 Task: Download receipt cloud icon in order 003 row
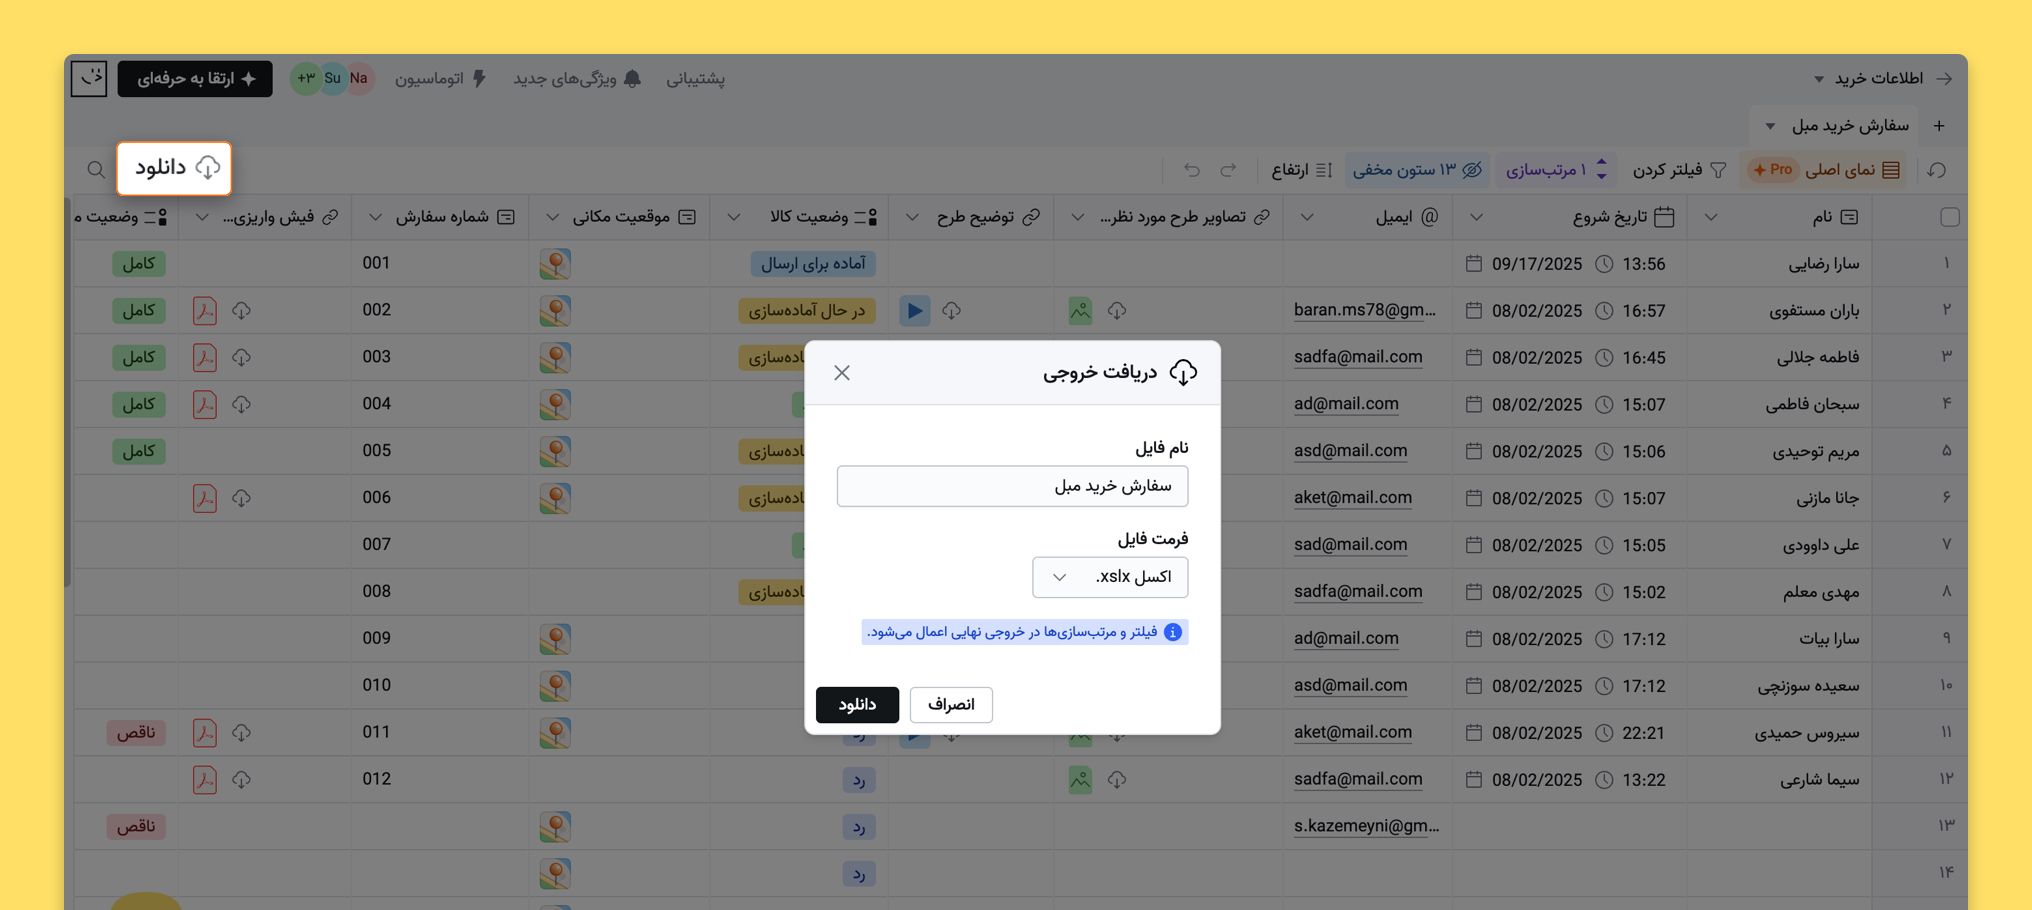coord(241,358)
